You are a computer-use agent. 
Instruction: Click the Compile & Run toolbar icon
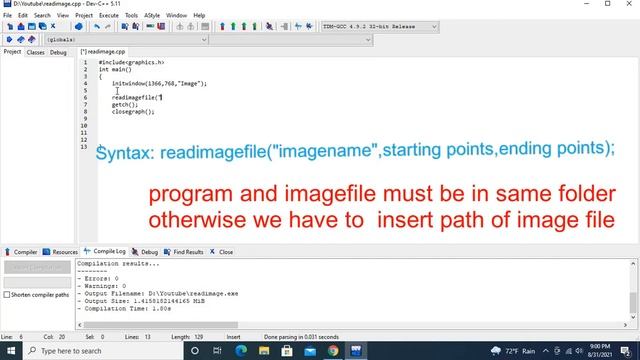coord(244,27)
